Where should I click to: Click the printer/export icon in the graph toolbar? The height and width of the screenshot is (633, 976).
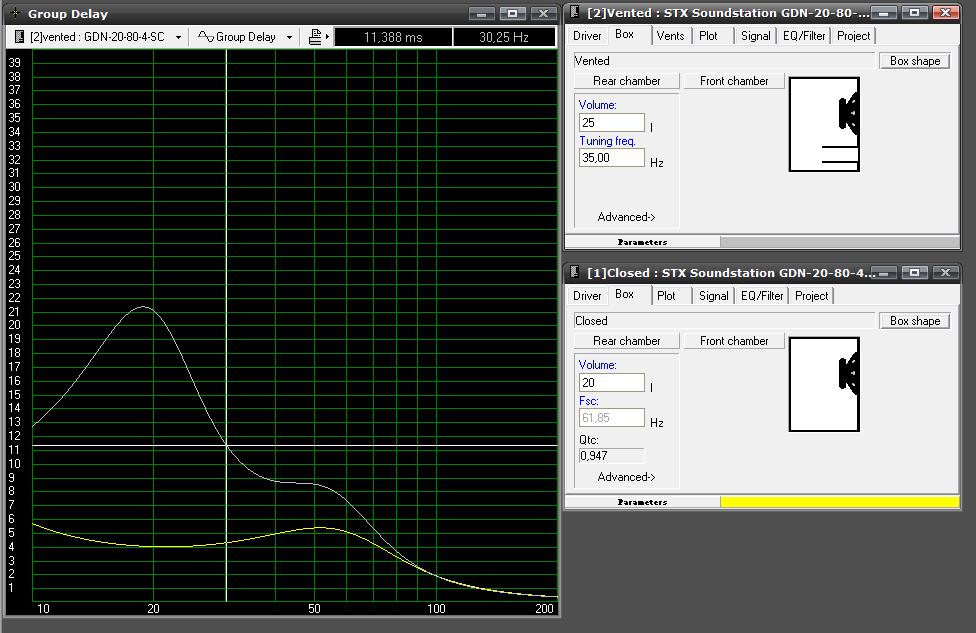316,37
